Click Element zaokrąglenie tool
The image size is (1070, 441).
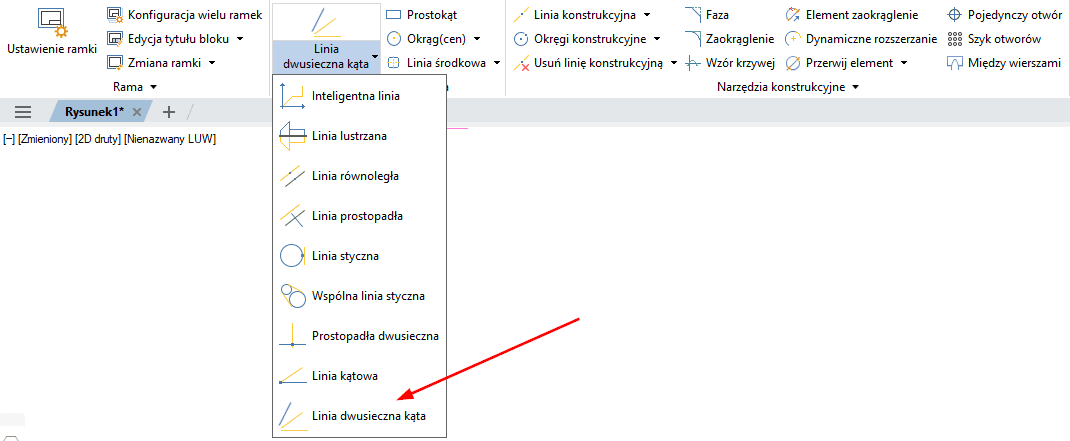click(852, 14)
